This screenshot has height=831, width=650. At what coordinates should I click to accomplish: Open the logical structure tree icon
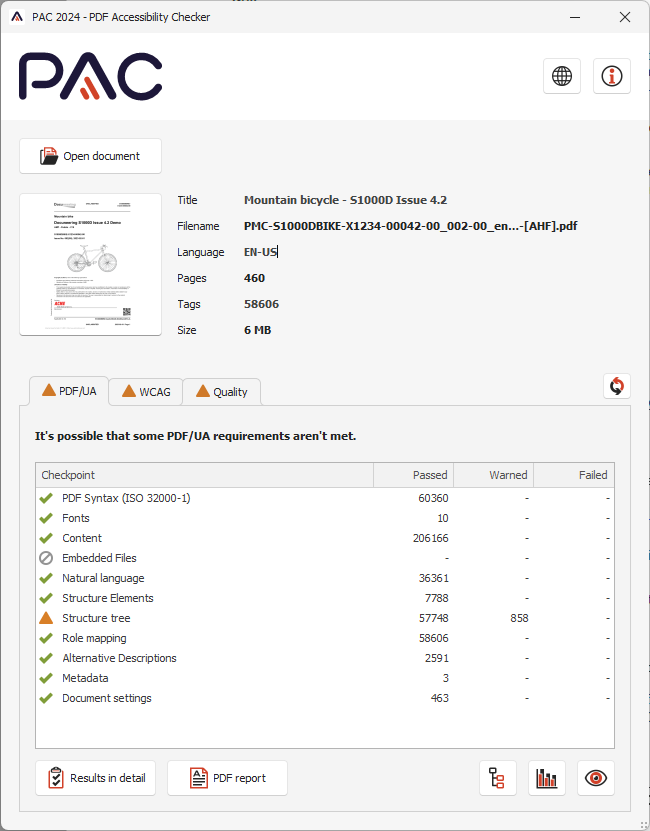[x=498, y=778]
